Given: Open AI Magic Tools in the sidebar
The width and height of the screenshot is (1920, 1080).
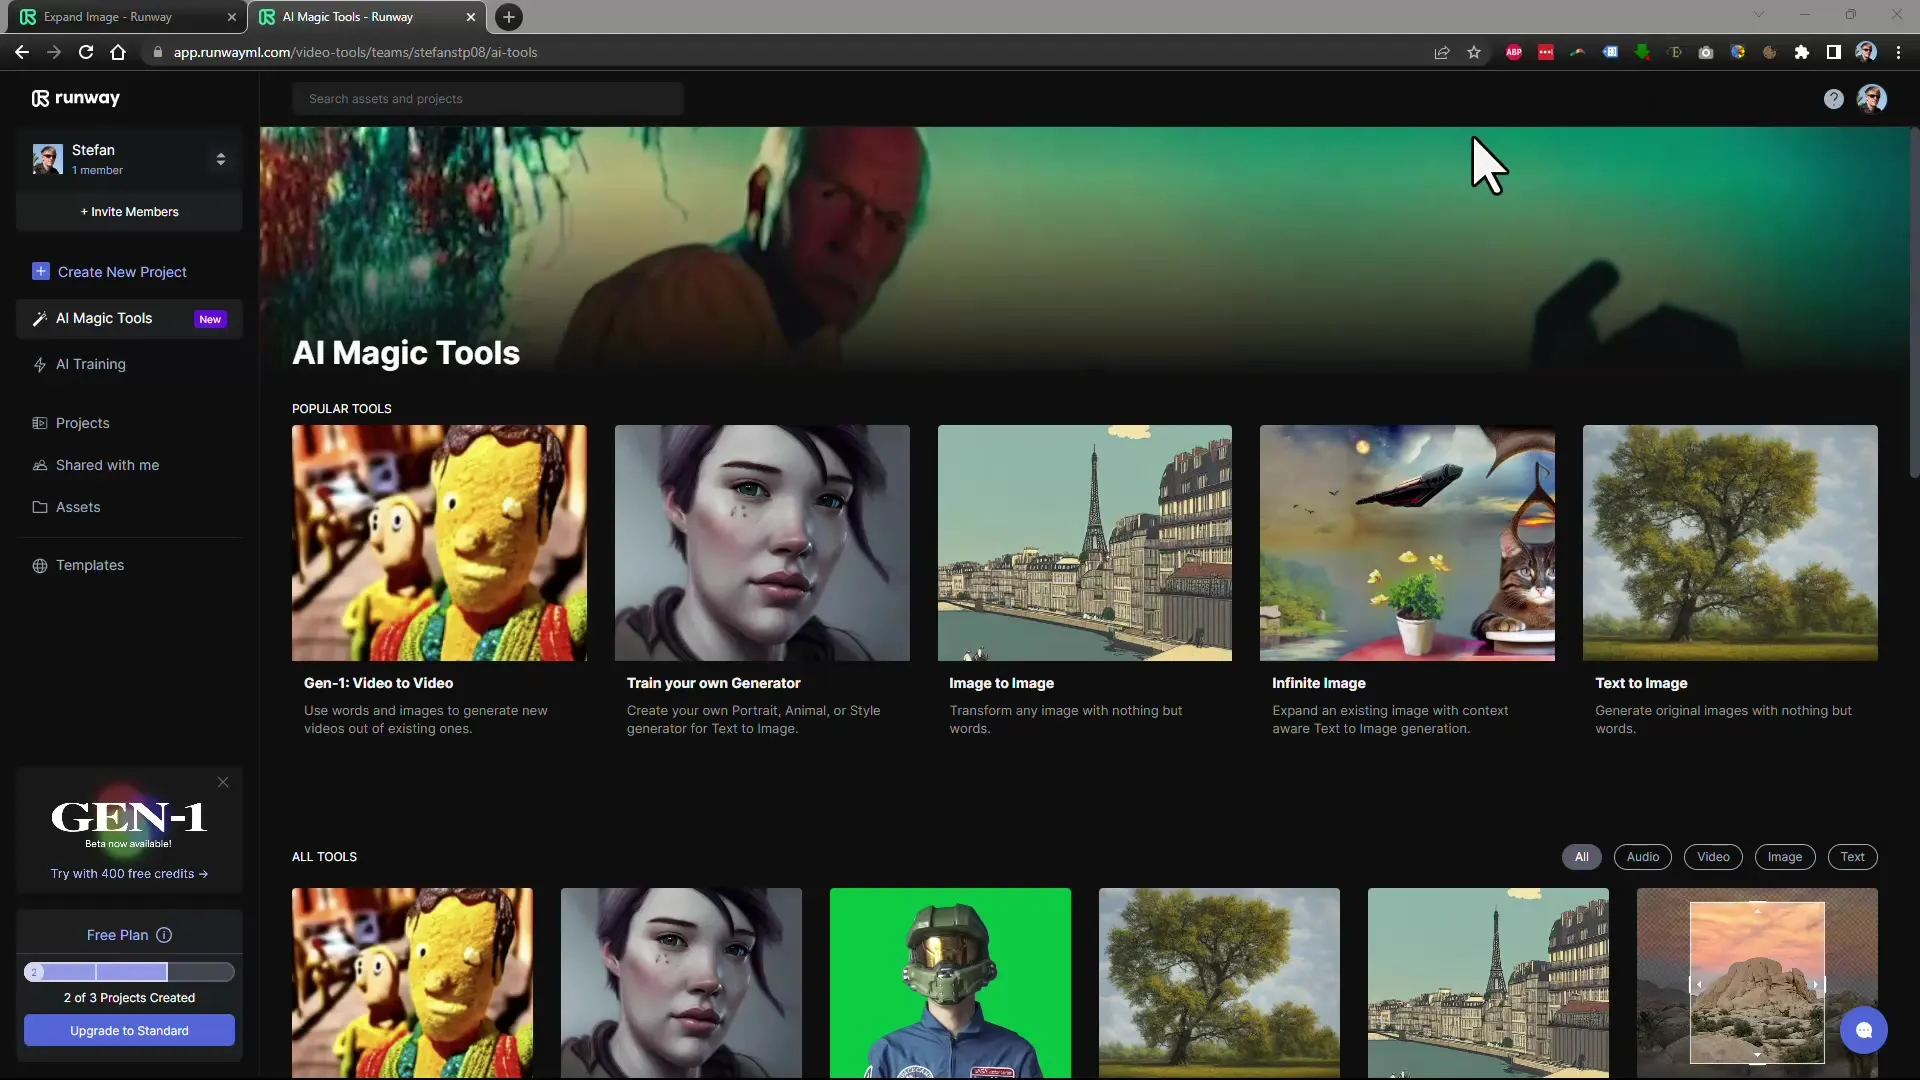Looking at the screenshot, I should (x=129, y=319).
